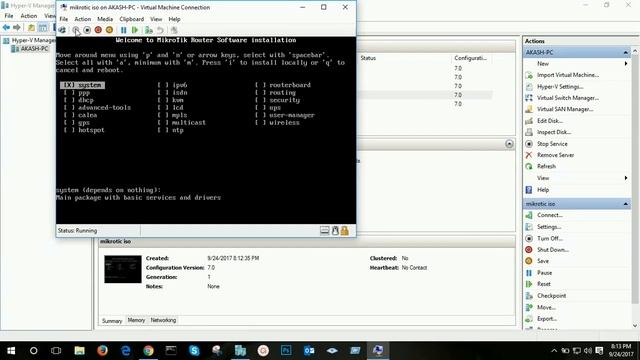This screenshot has height=360, width=640.
Task: Click the mikrotic iso VM thumbnail preview
Action: [122, 269]
